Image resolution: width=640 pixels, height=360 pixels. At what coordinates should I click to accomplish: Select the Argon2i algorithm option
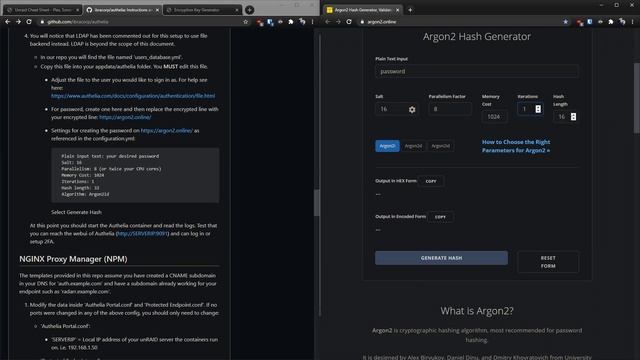coord(387,146)
